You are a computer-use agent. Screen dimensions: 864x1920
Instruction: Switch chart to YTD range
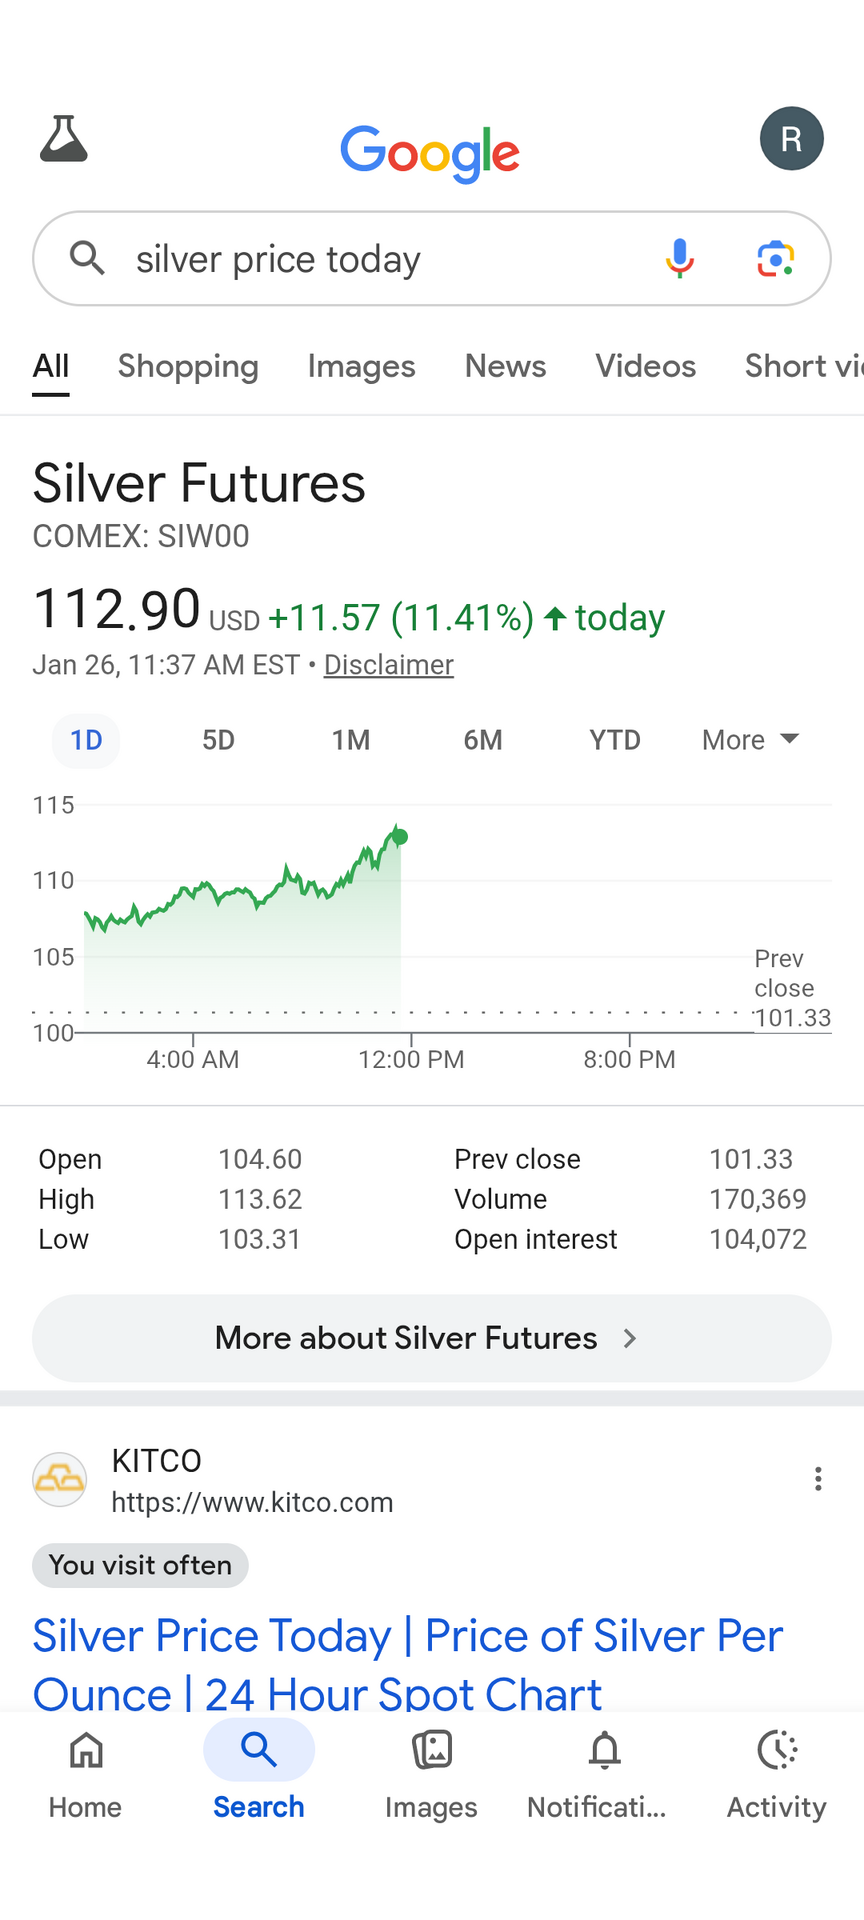click(614, 740)
